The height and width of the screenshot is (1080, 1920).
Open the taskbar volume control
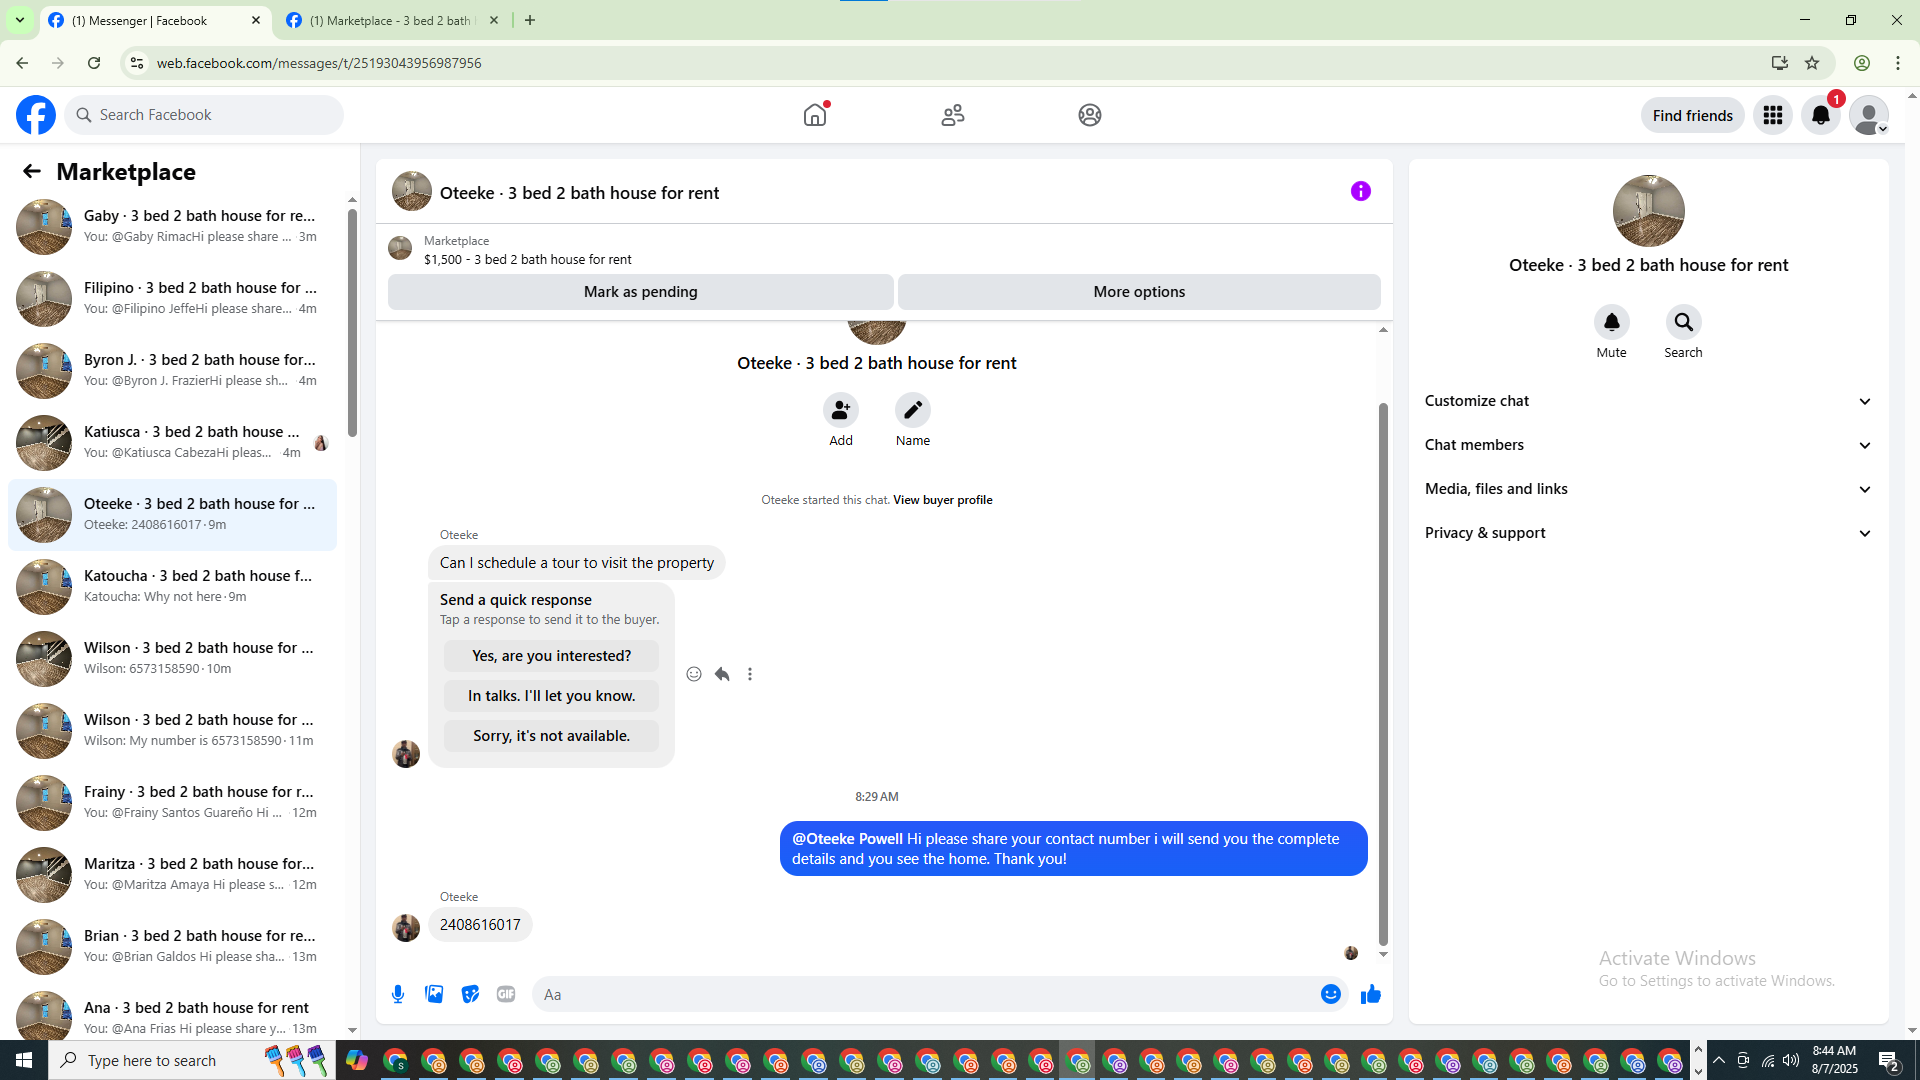click(x=1791, y=1060)
